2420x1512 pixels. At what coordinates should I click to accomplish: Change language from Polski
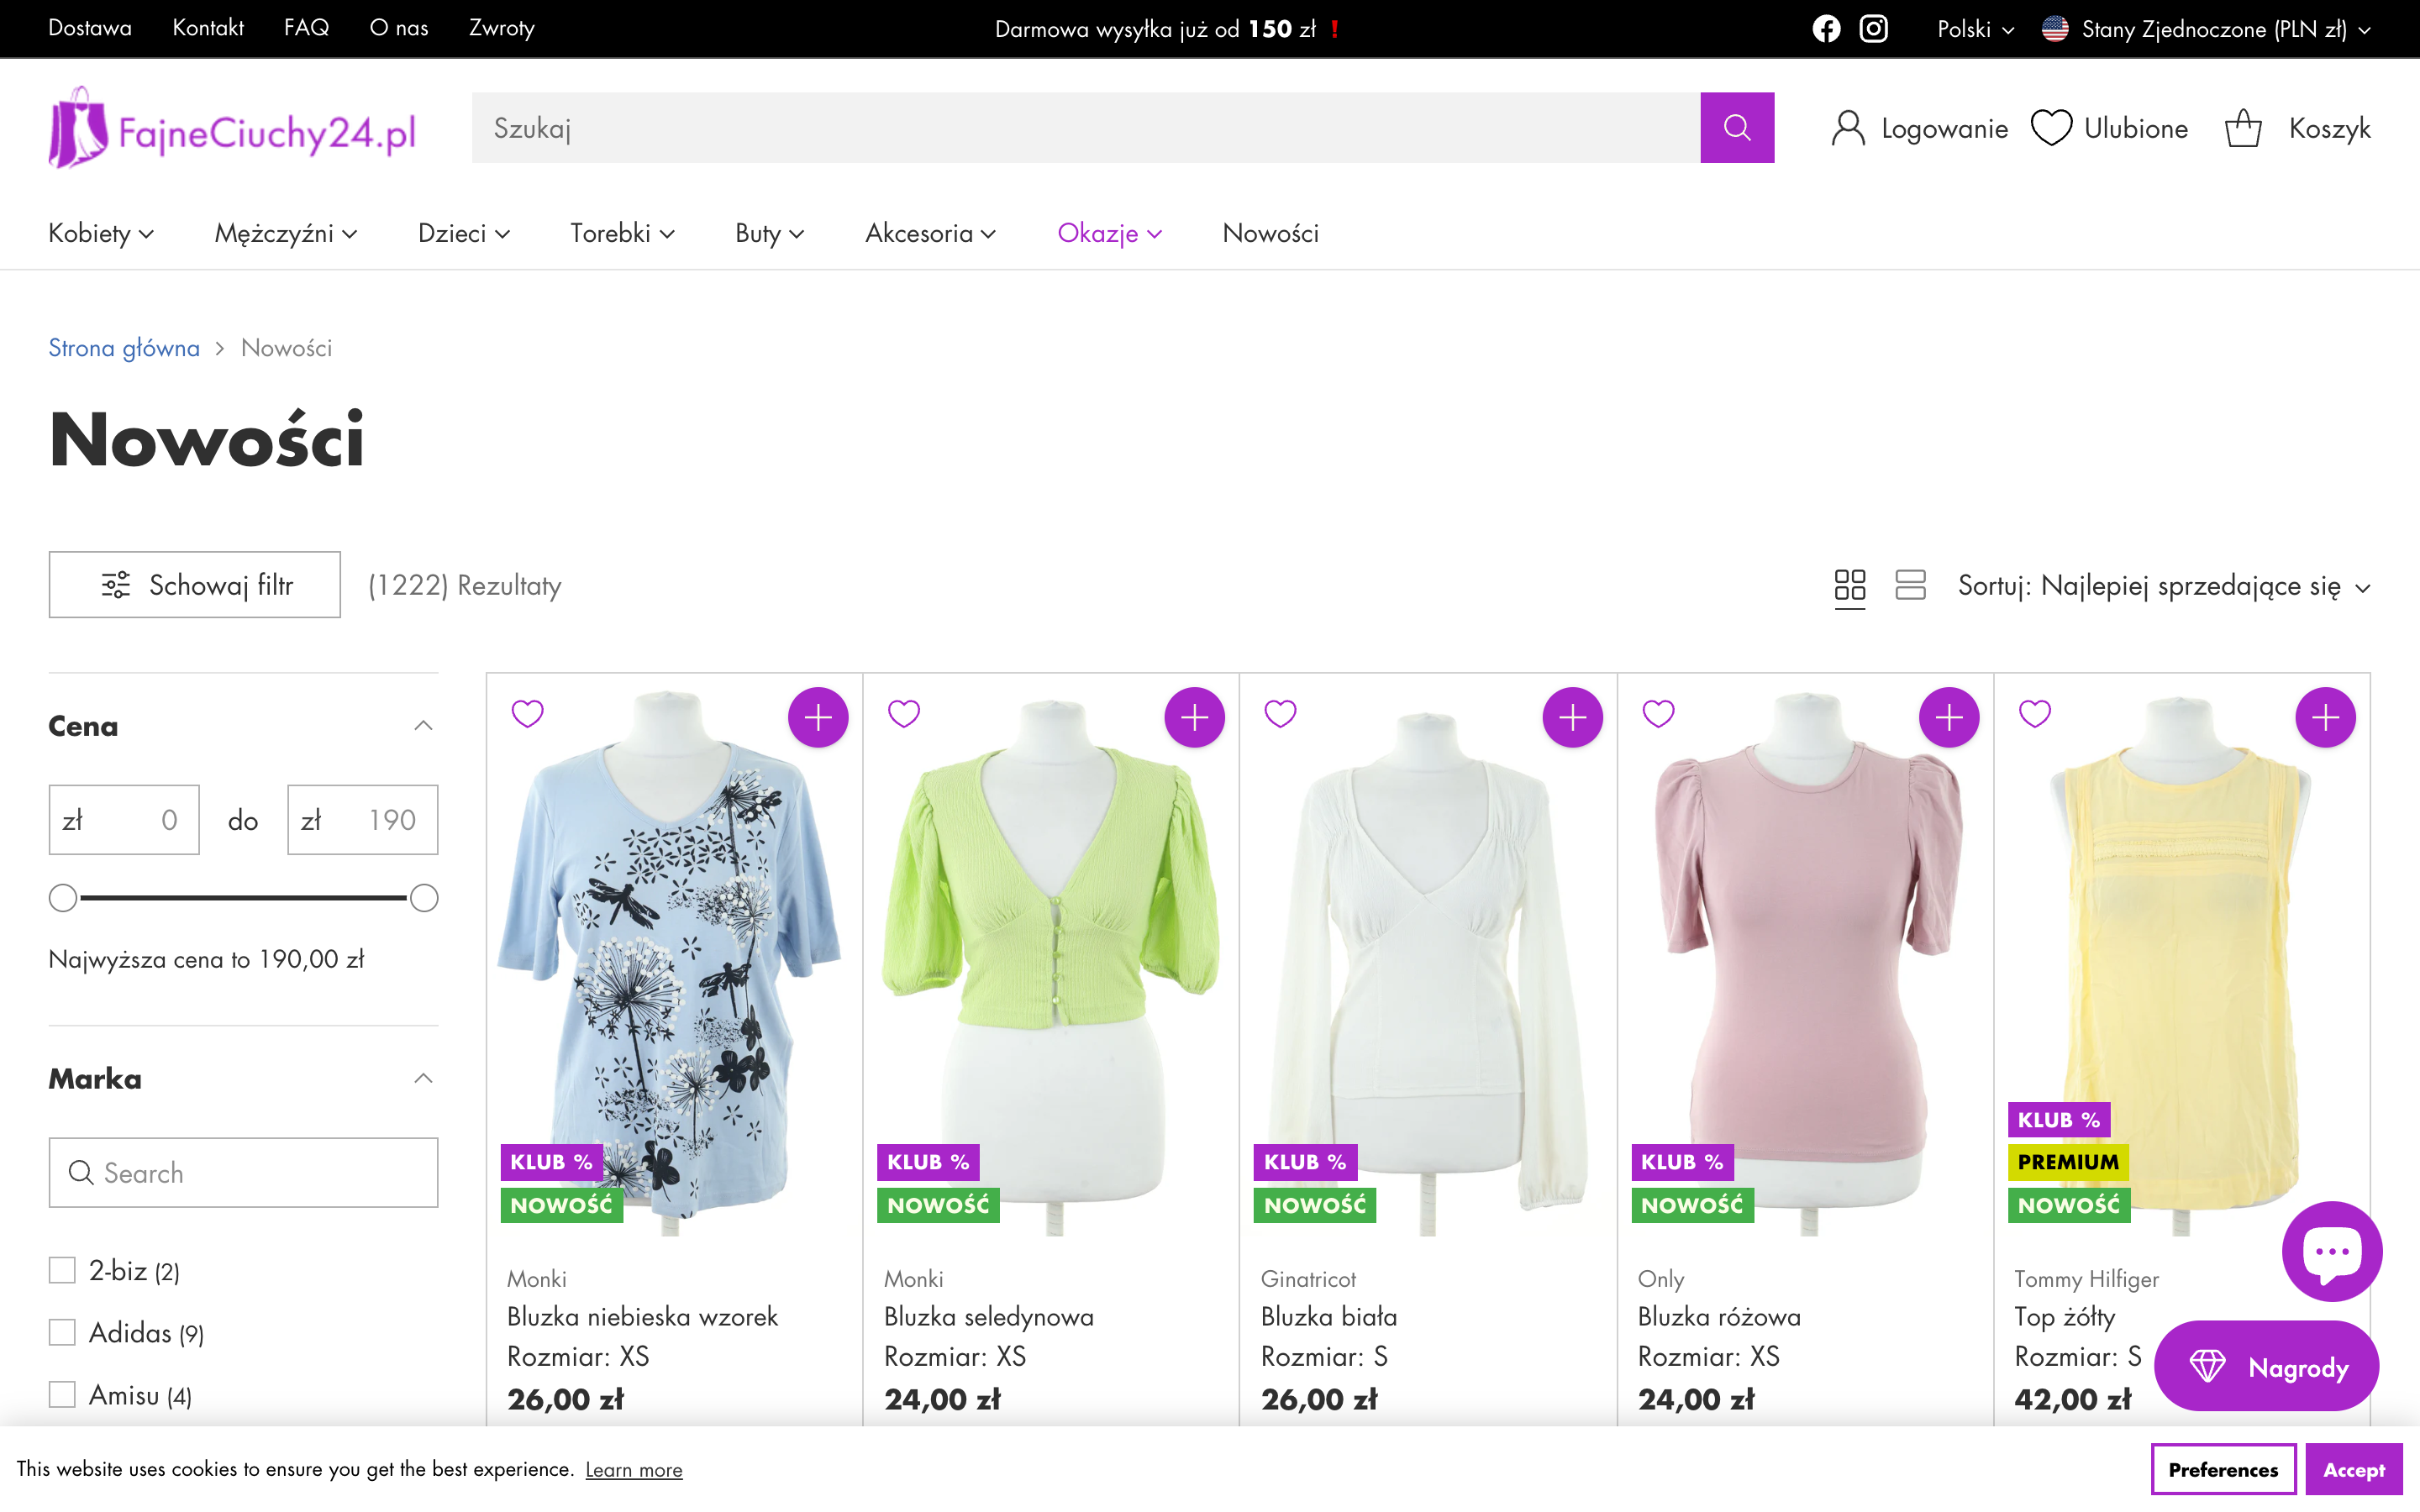coord(1972,28)
